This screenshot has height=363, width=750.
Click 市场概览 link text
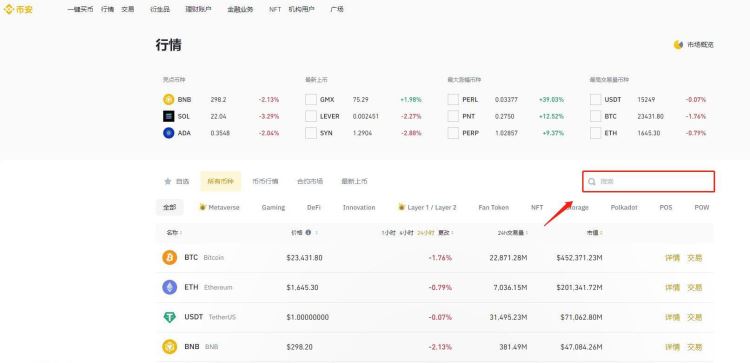(701, 44)
